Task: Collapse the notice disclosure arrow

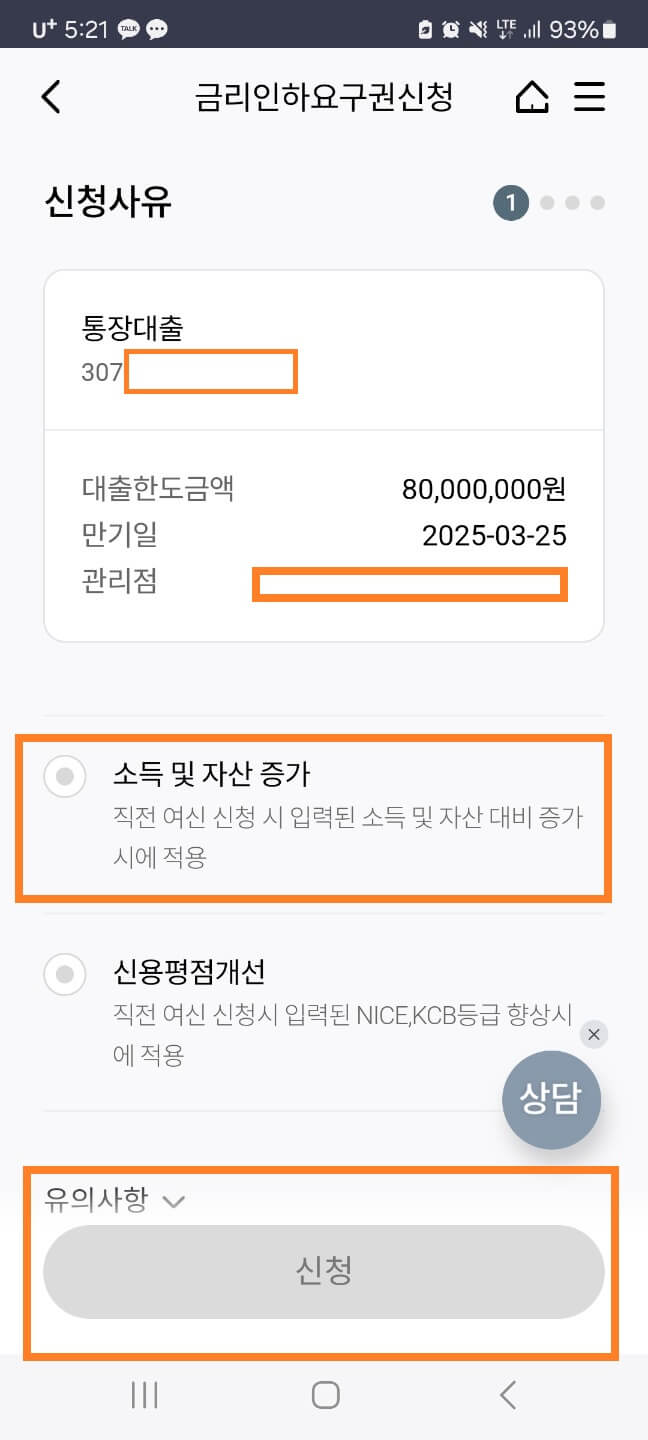Action: coord(174,1202)
